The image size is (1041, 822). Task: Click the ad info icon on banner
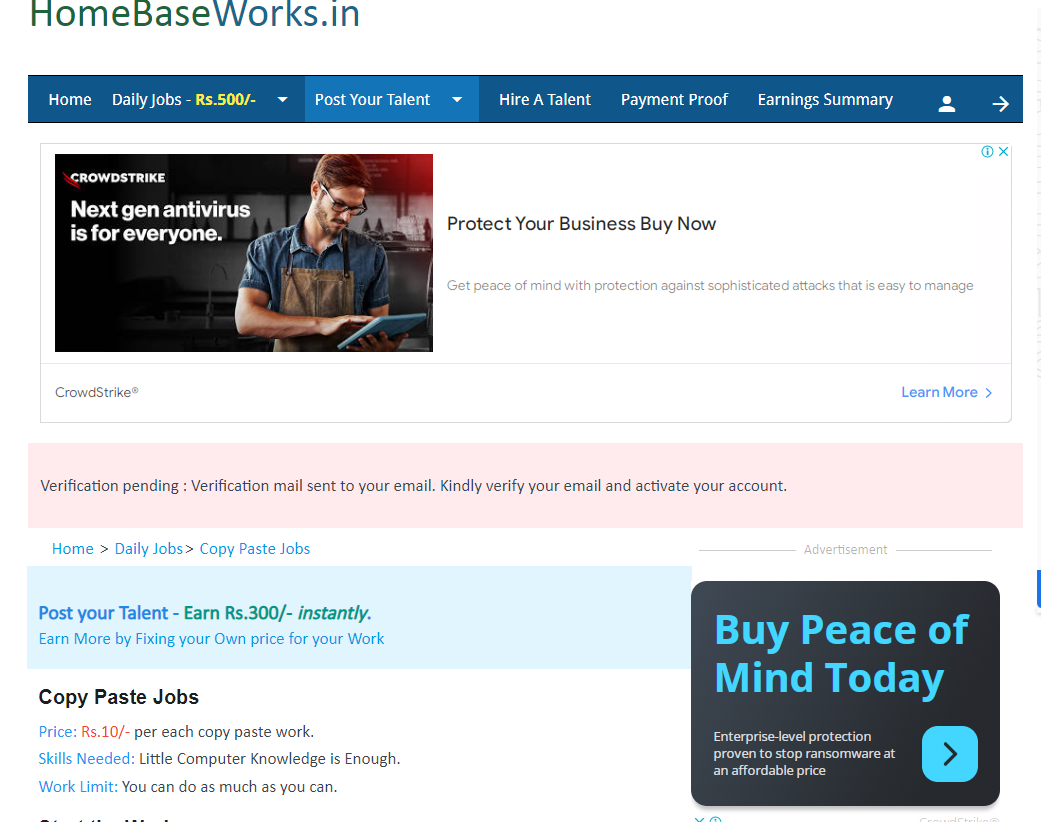click(987, 152)
